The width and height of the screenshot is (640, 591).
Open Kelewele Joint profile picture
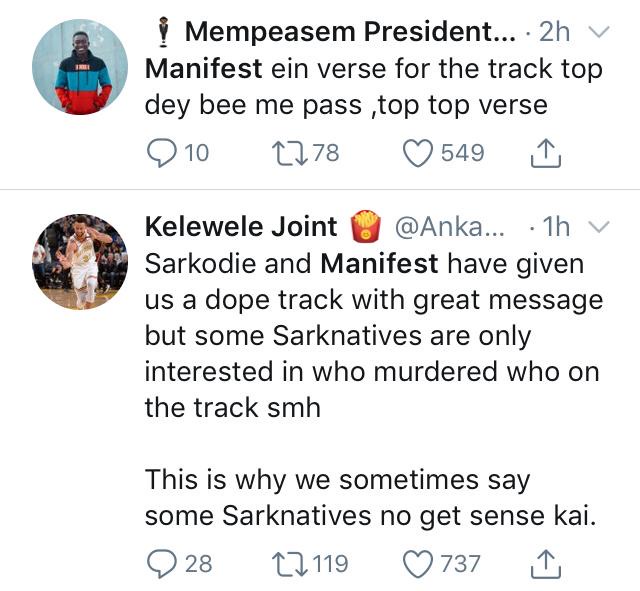[x=80, y=262]
